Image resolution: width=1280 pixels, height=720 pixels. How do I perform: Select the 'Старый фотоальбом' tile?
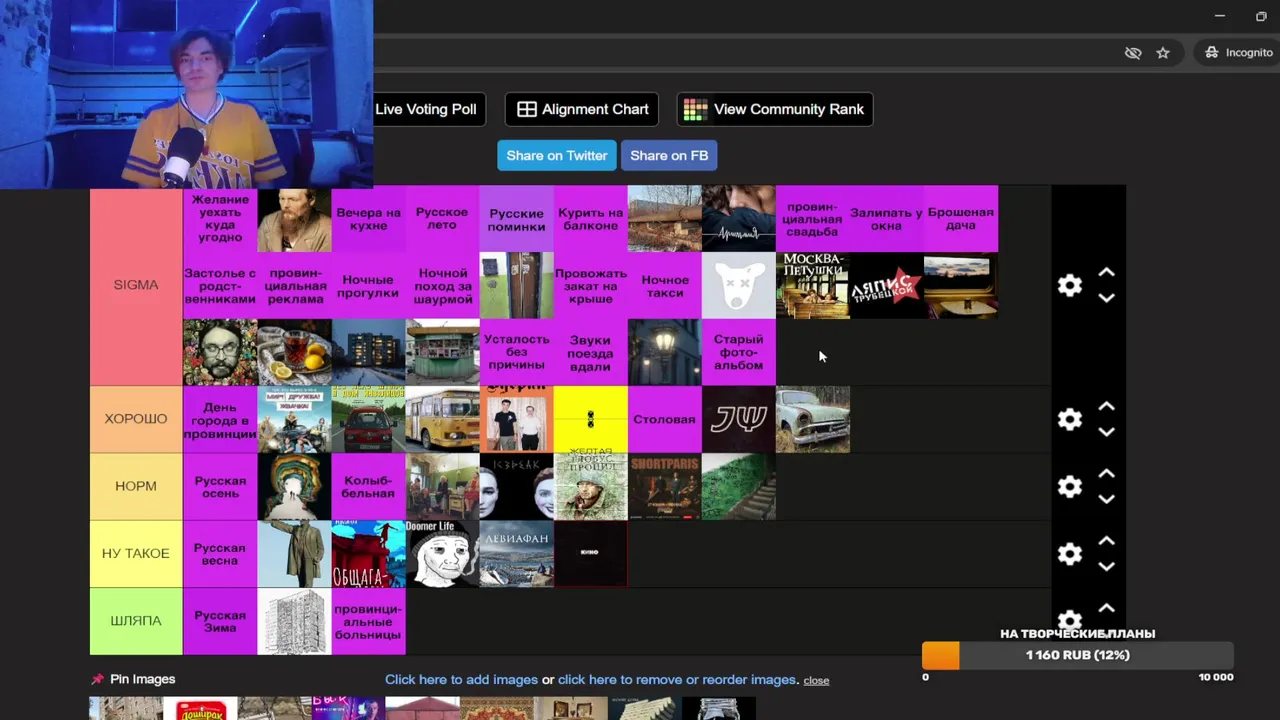pyautogui.click(x=738, y=352)
